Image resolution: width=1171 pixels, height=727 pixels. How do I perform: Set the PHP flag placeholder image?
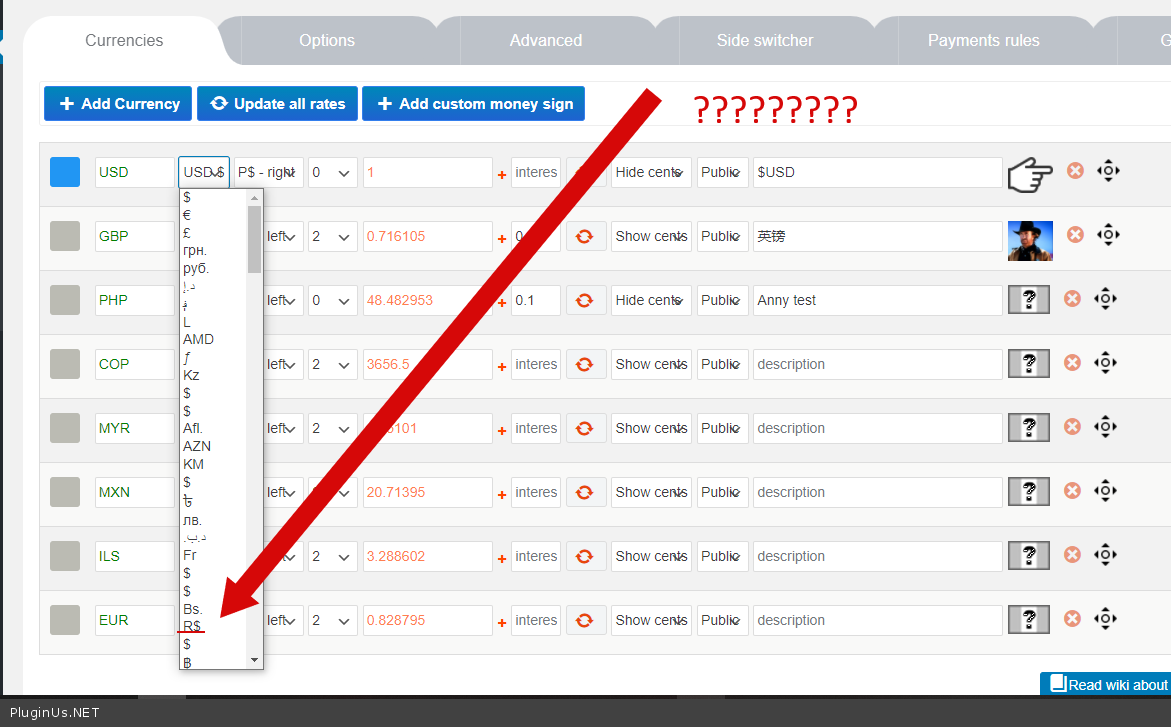point(1029,300)
